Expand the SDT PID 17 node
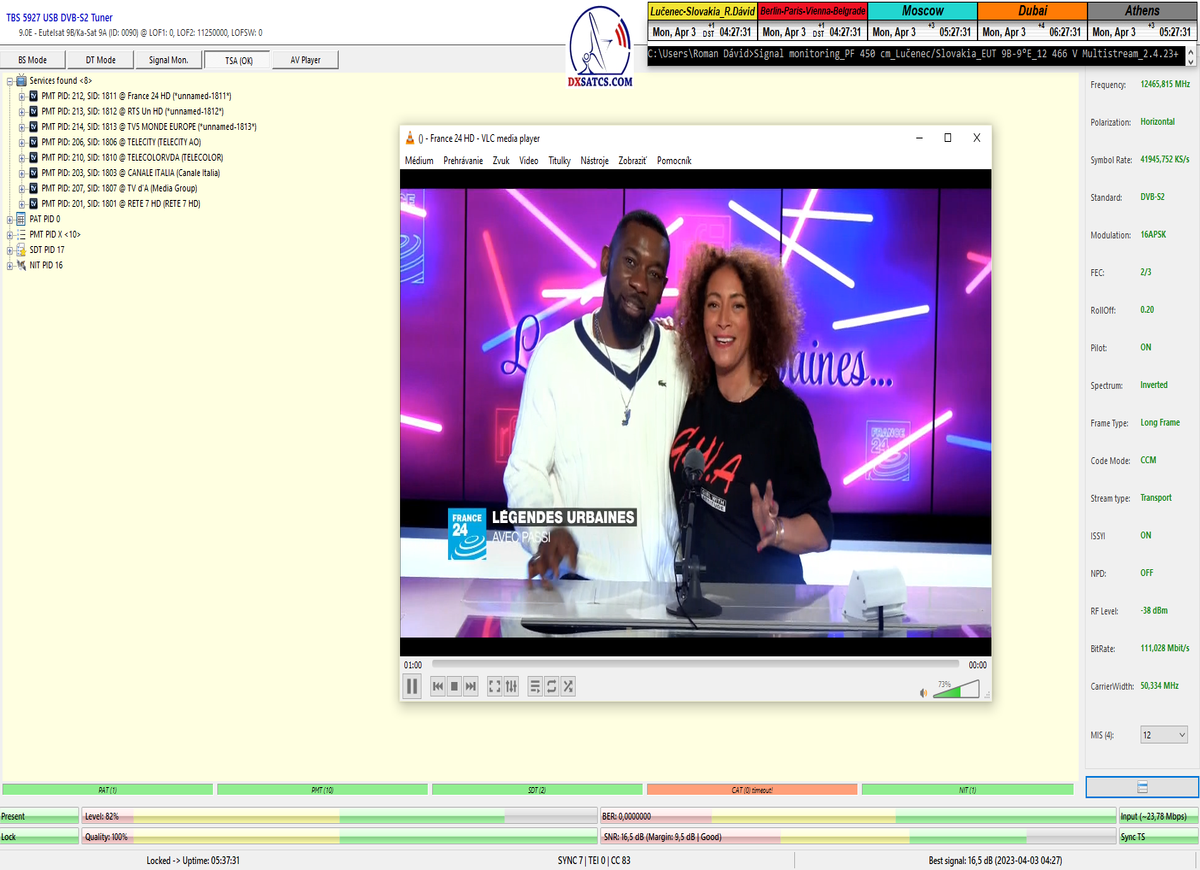This screenshot has width=1200, height=870. tap(10, 250)
